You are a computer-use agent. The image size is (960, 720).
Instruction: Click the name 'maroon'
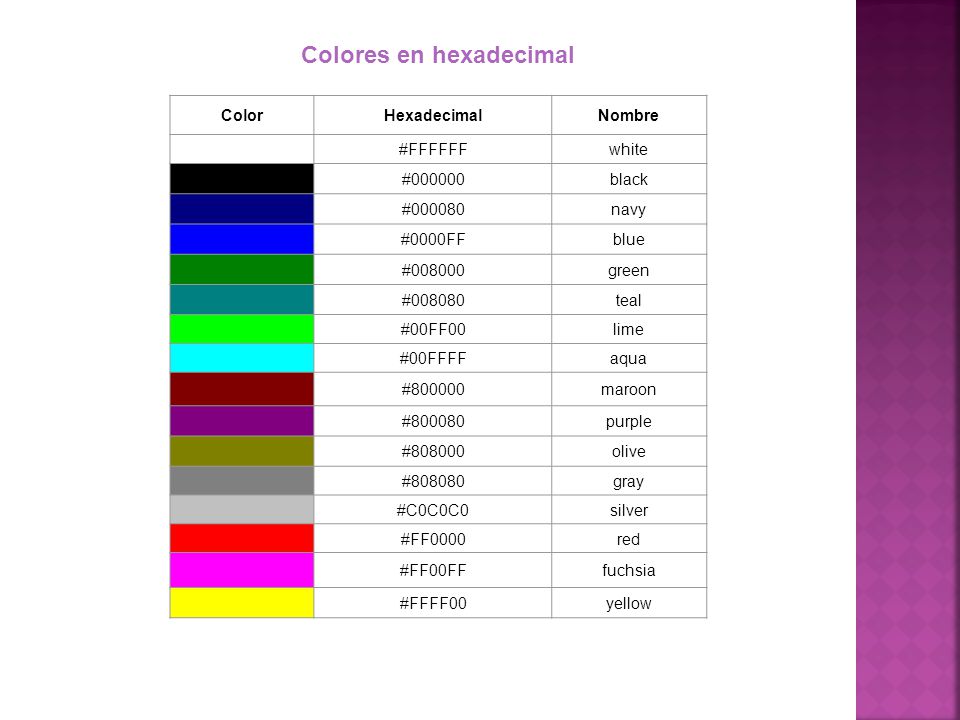click(x=628, y=389)
